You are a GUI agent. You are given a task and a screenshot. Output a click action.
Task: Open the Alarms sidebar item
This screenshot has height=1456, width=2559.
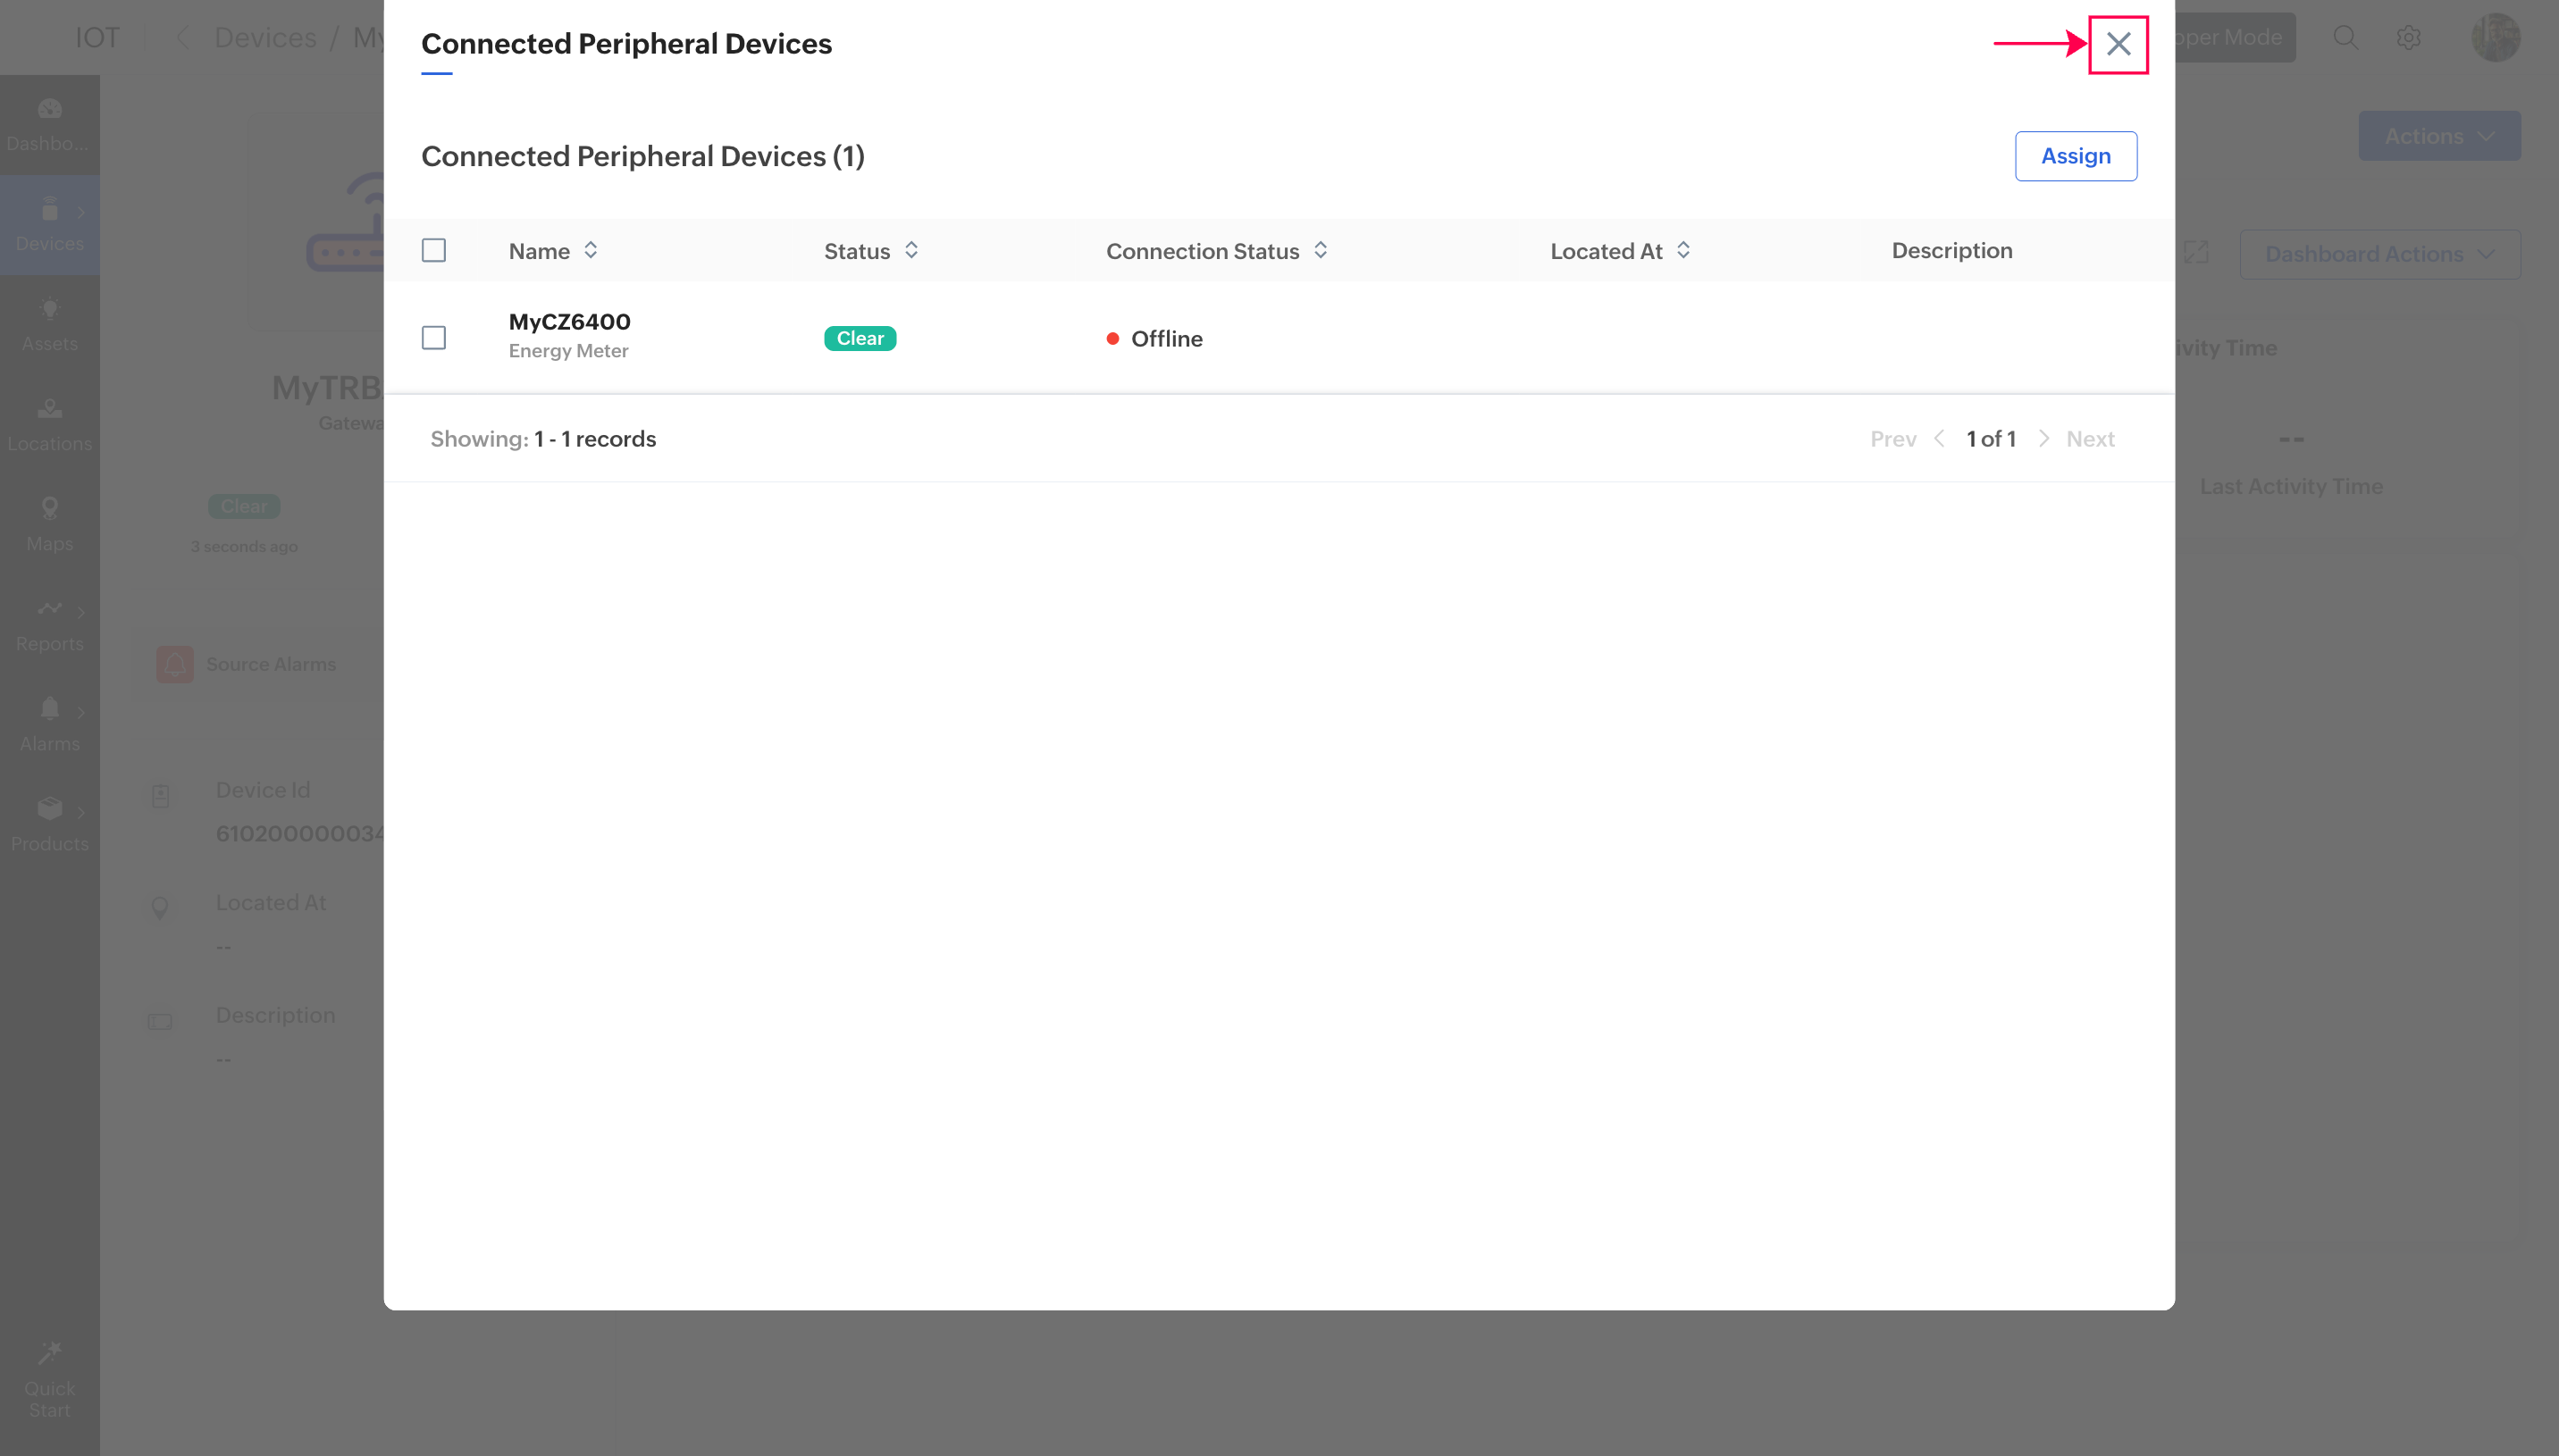(49, 724)
